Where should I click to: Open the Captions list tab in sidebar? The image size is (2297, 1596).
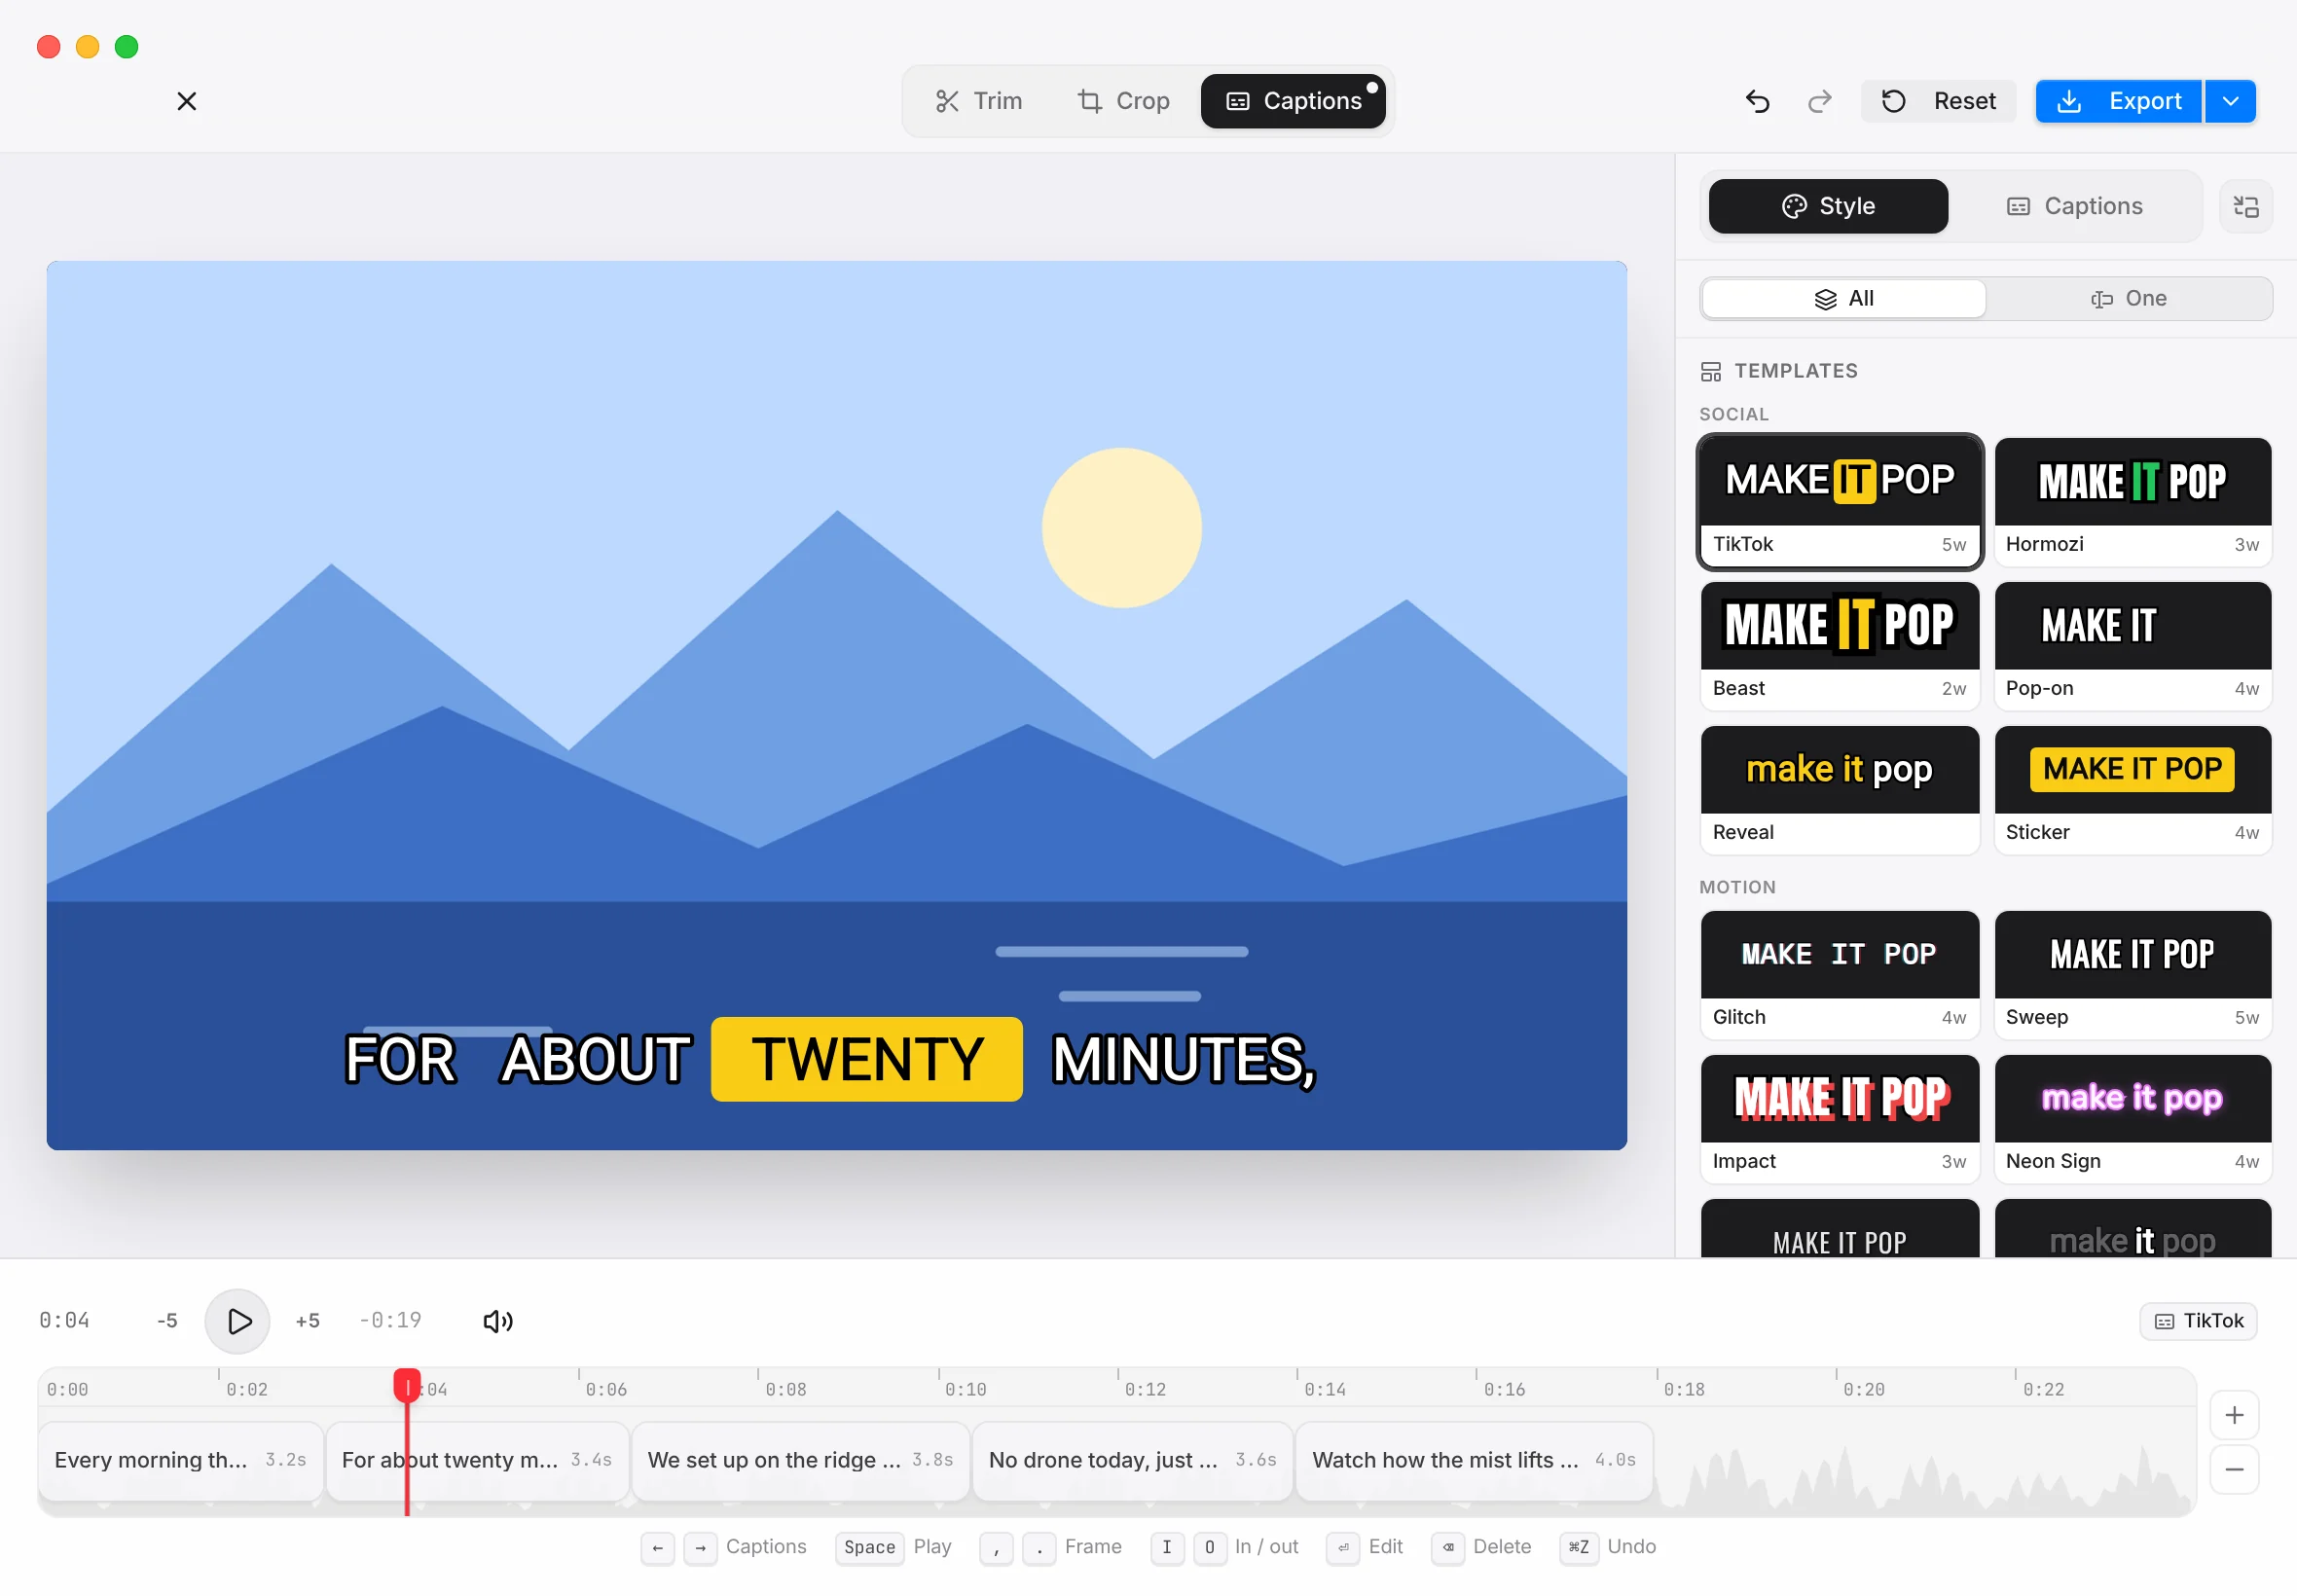pyautogui.click(x=2074, y=206)
